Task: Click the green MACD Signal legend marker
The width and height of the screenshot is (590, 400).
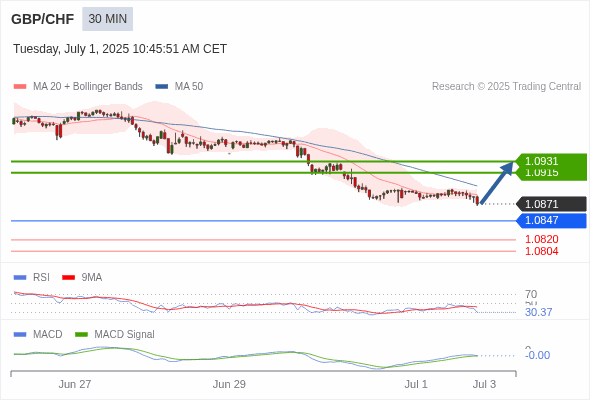Action: (81, 335)
